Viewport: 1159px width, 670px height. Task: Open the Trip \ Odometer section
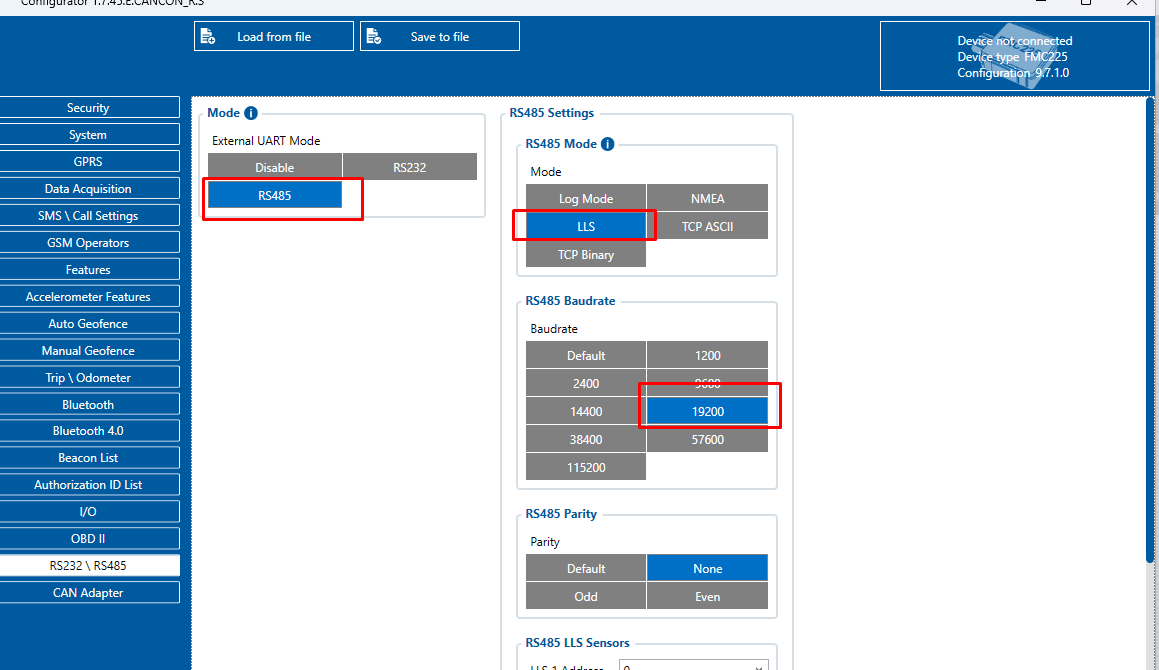(88, 378)
